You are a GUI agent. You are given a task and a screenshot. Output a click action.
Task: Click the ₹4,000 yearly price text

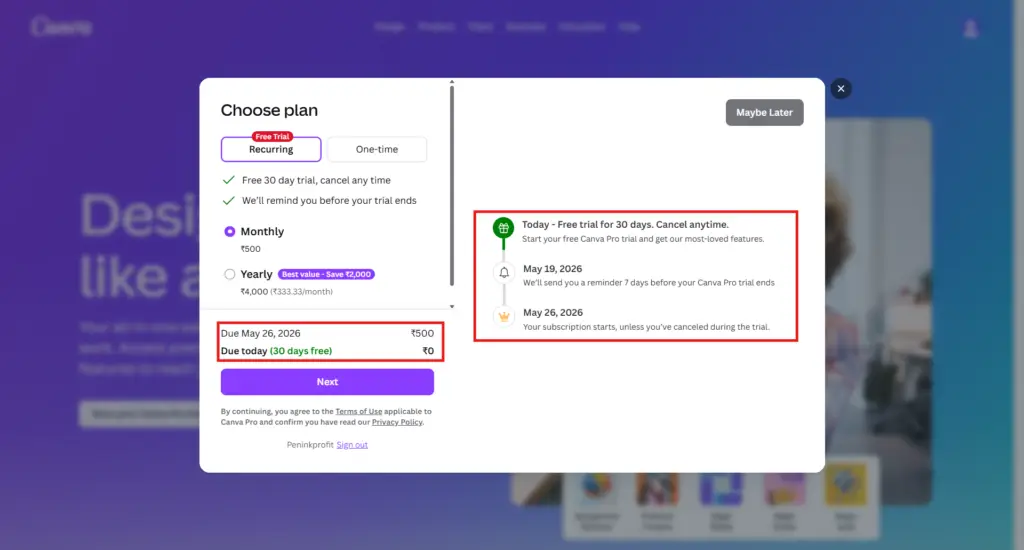tap(254, 291)
